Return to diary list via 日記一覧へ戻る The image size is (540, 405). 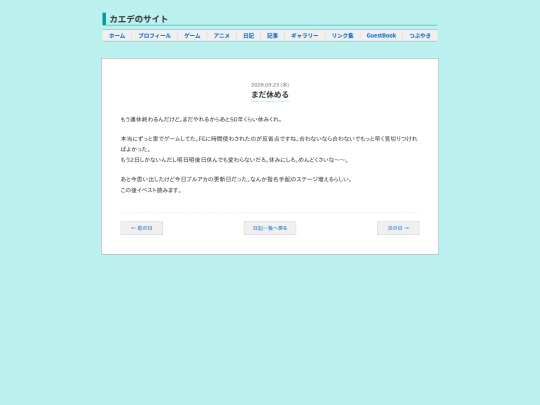[270, 228]
